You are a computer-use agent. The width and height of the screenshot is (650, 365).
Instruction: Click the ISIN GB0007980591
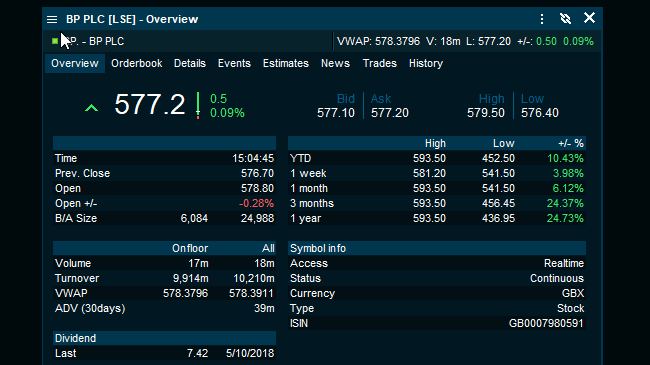(546, 323)
